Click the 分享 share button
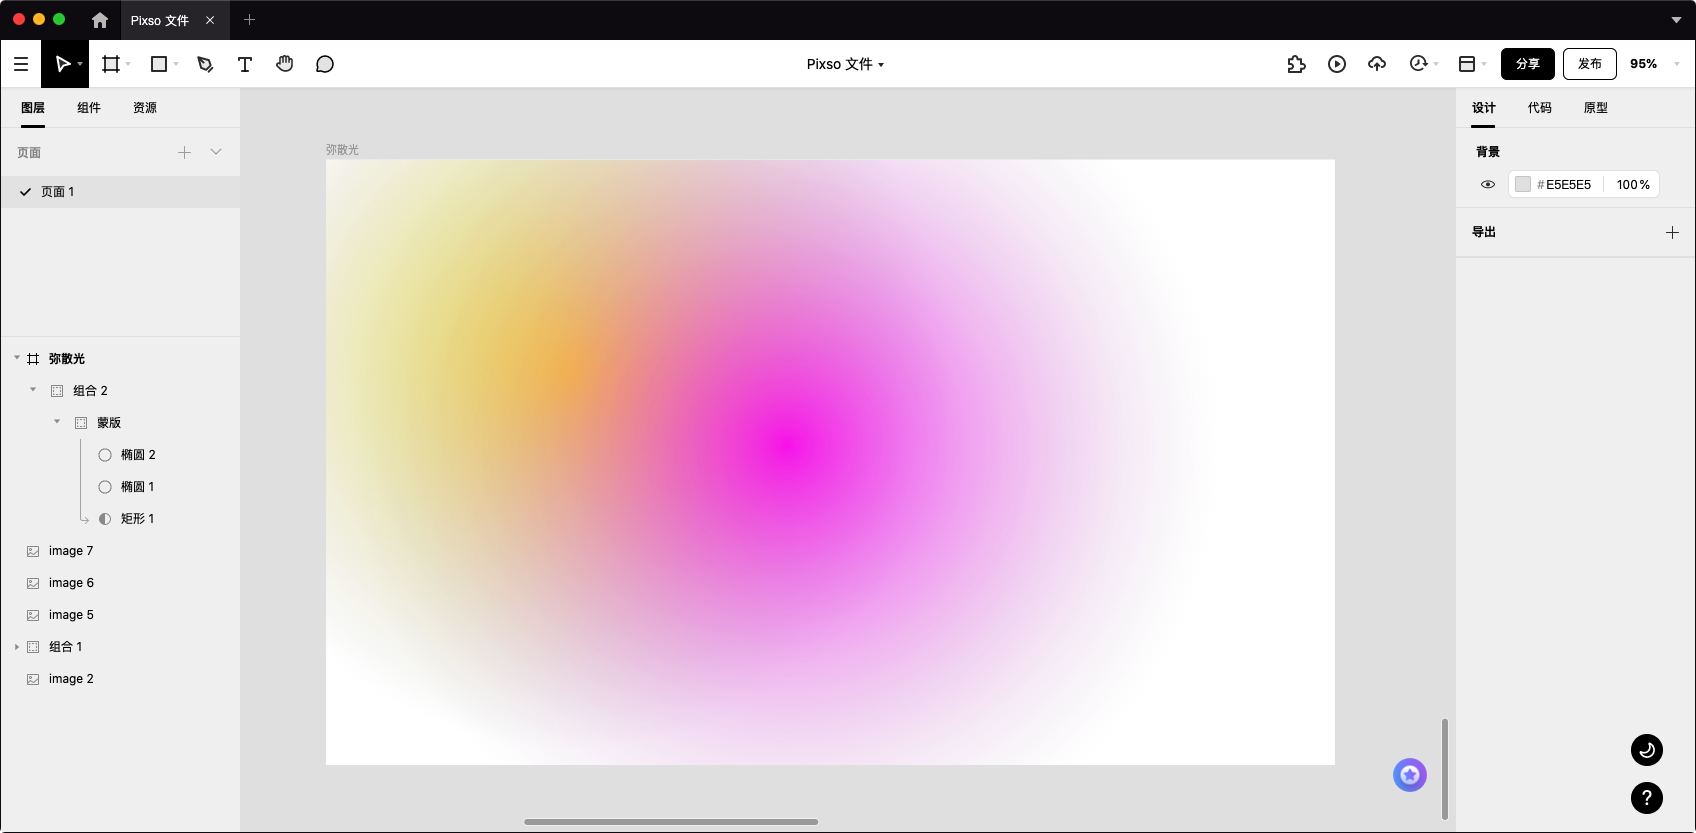Image resolution: width=1696 pixels, height=833 pixels. pyautogui.click(x=1528, y=64)
